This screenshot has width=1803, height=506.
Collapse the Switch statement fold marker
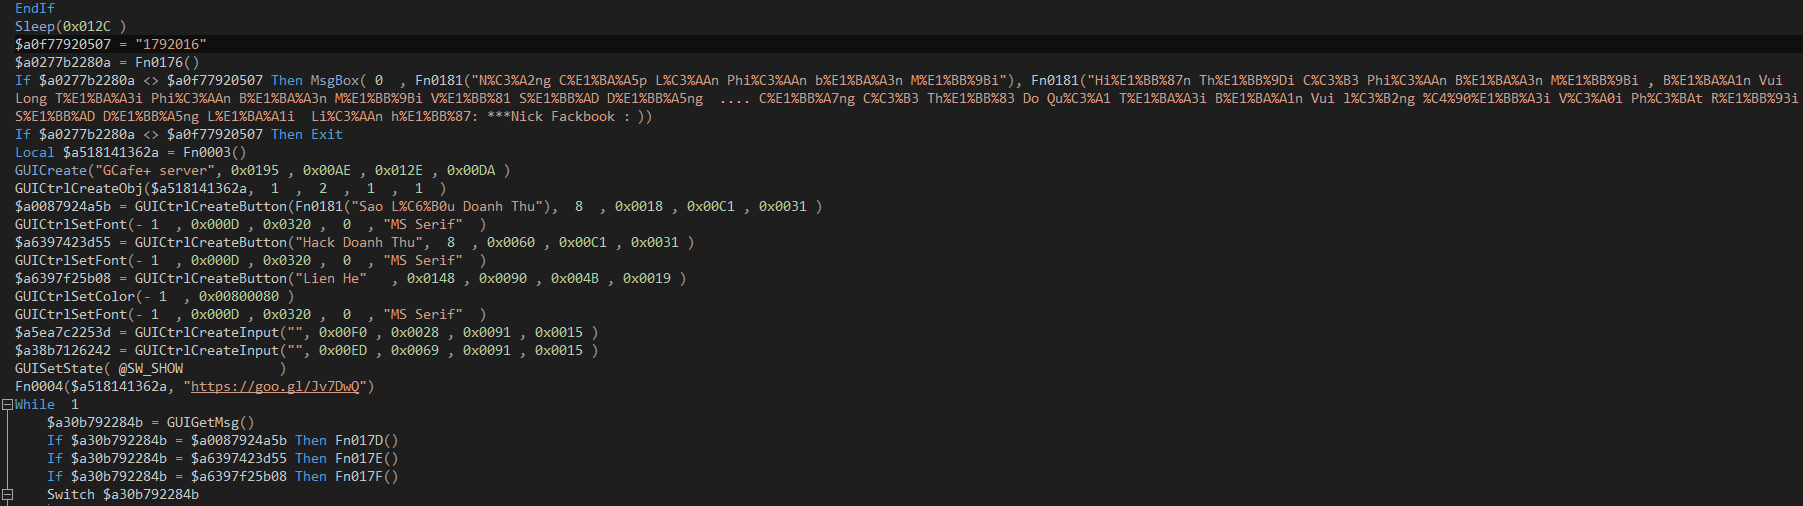tap(7, 495)
